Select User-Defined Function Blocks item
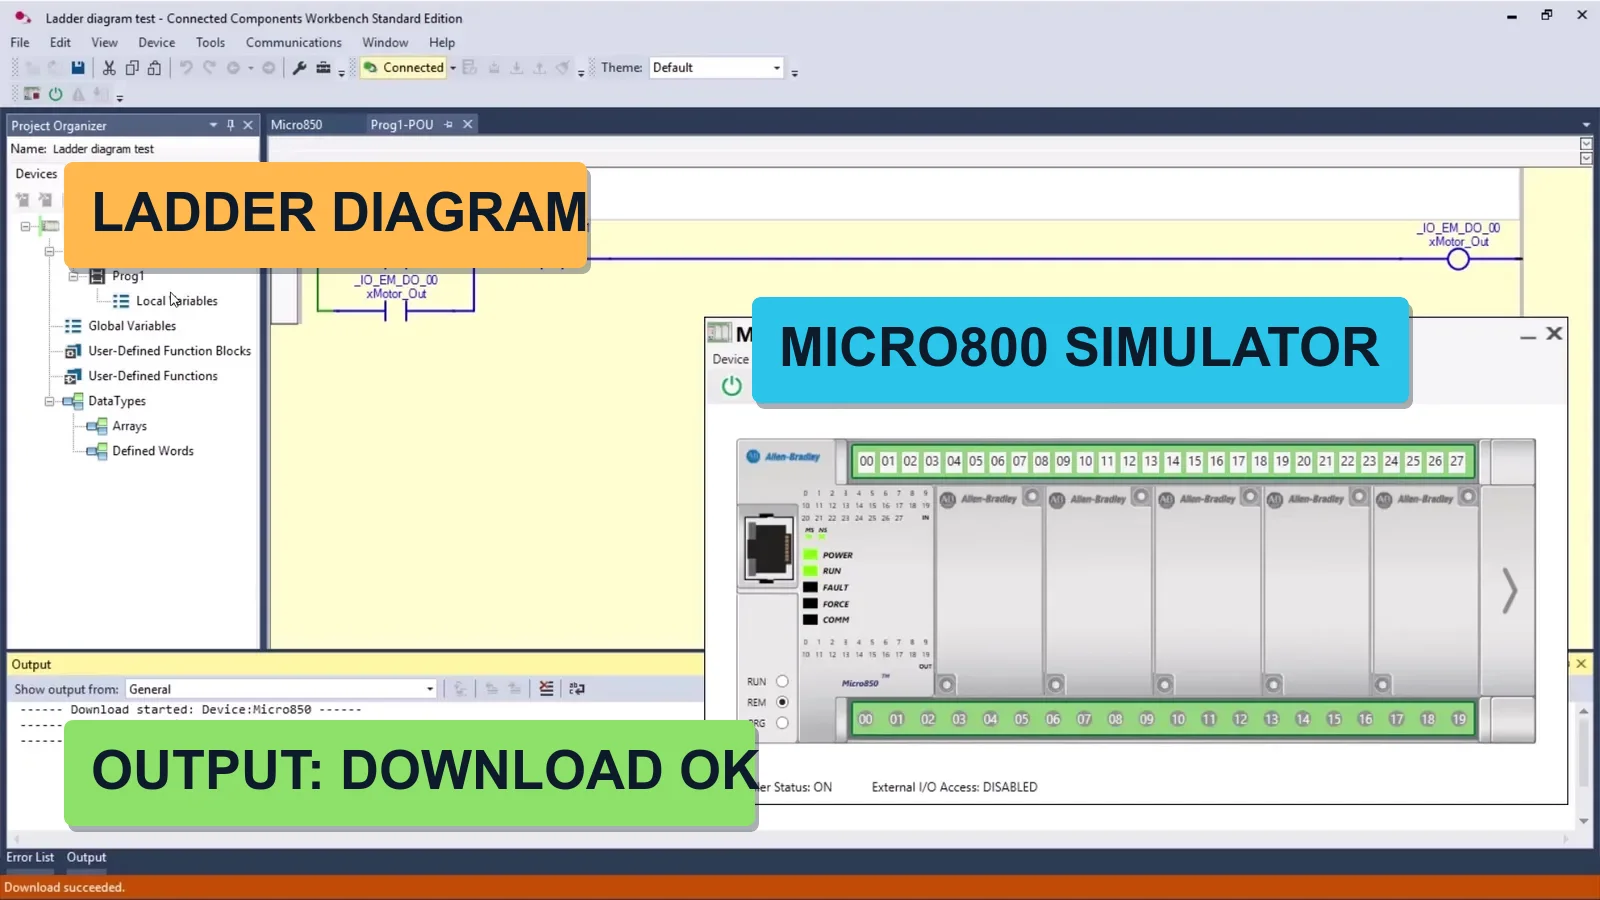 click(169, 351)
